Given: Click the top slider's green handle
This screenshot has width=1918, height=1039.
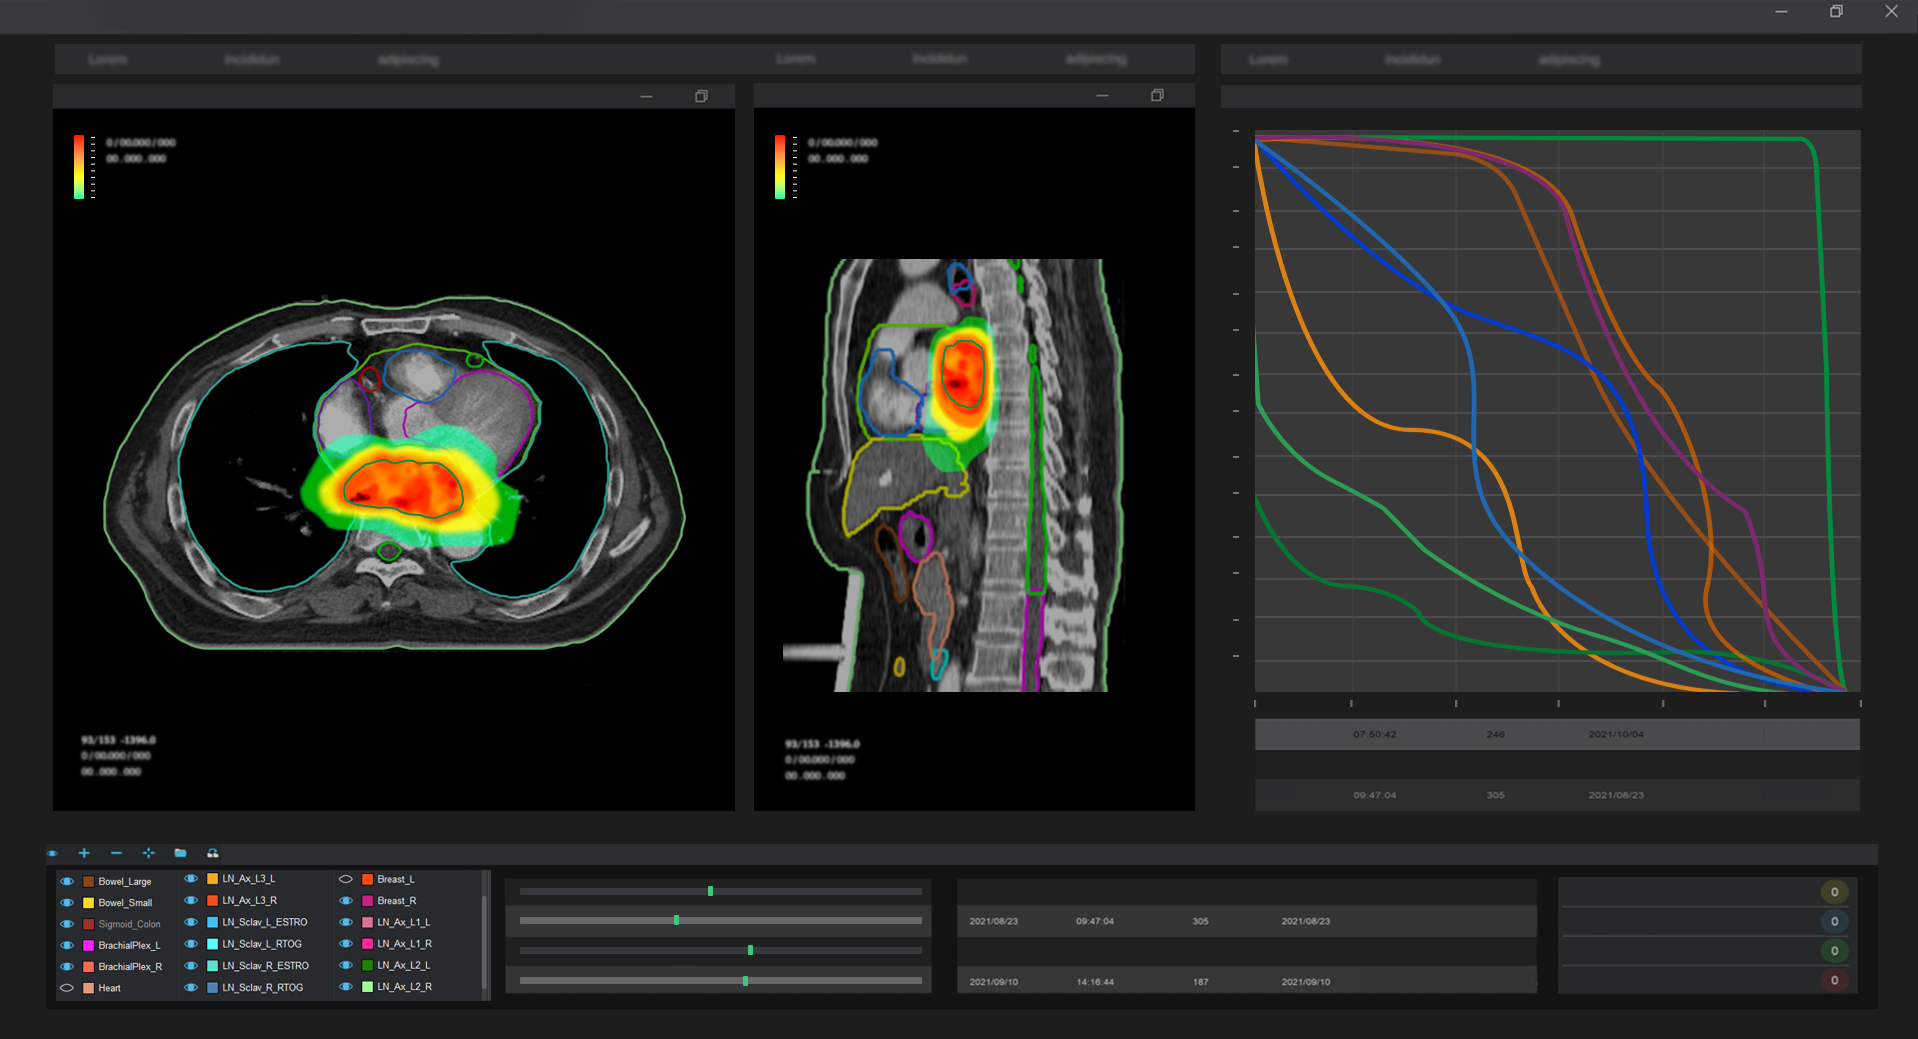Looking at the screenshot, I should [710, 891].
